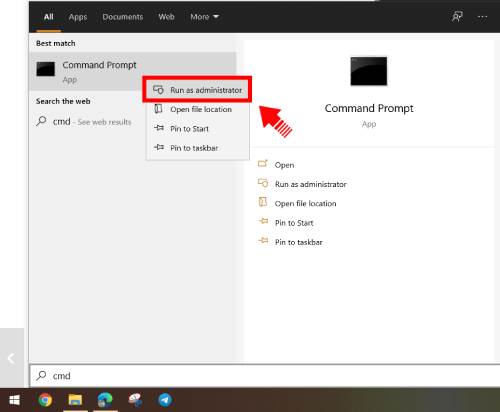Image resolution: width=500 pixels, height=412 pixels.
Task: Choose Pin to taskbar in context menu
Action: point(197,148)
